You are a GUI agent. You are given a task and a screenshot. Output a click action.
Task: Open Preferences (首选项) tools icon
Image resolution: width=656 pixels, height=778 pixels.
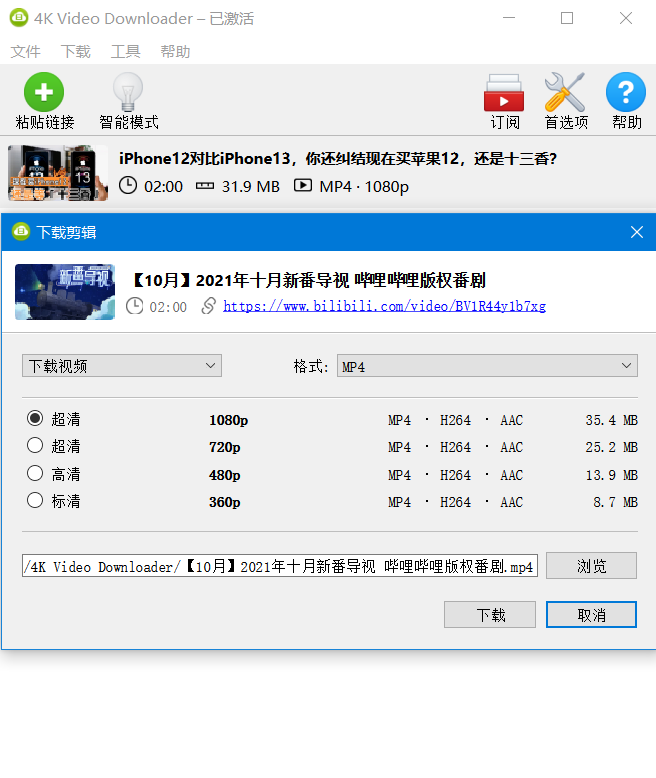click(x=565, y=93)
